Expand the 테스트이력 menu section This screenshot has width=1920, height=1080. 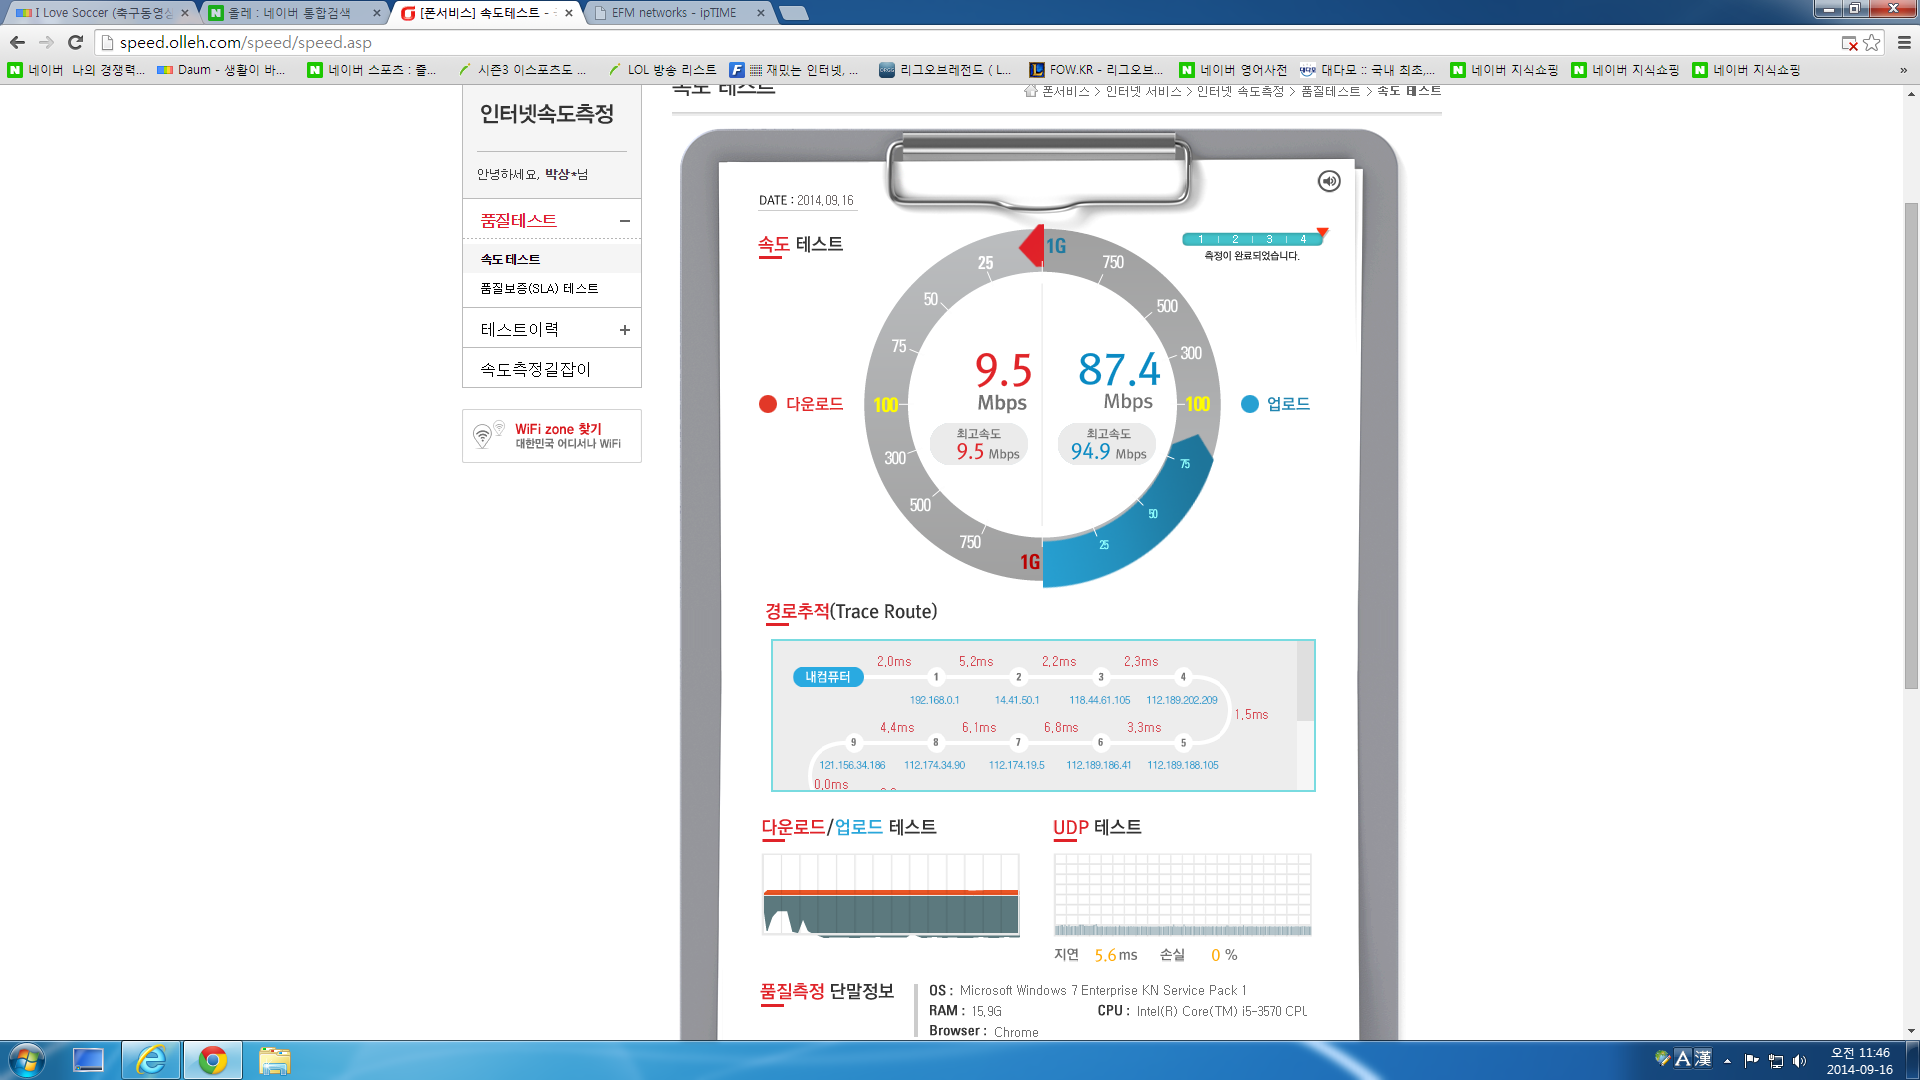625,330
